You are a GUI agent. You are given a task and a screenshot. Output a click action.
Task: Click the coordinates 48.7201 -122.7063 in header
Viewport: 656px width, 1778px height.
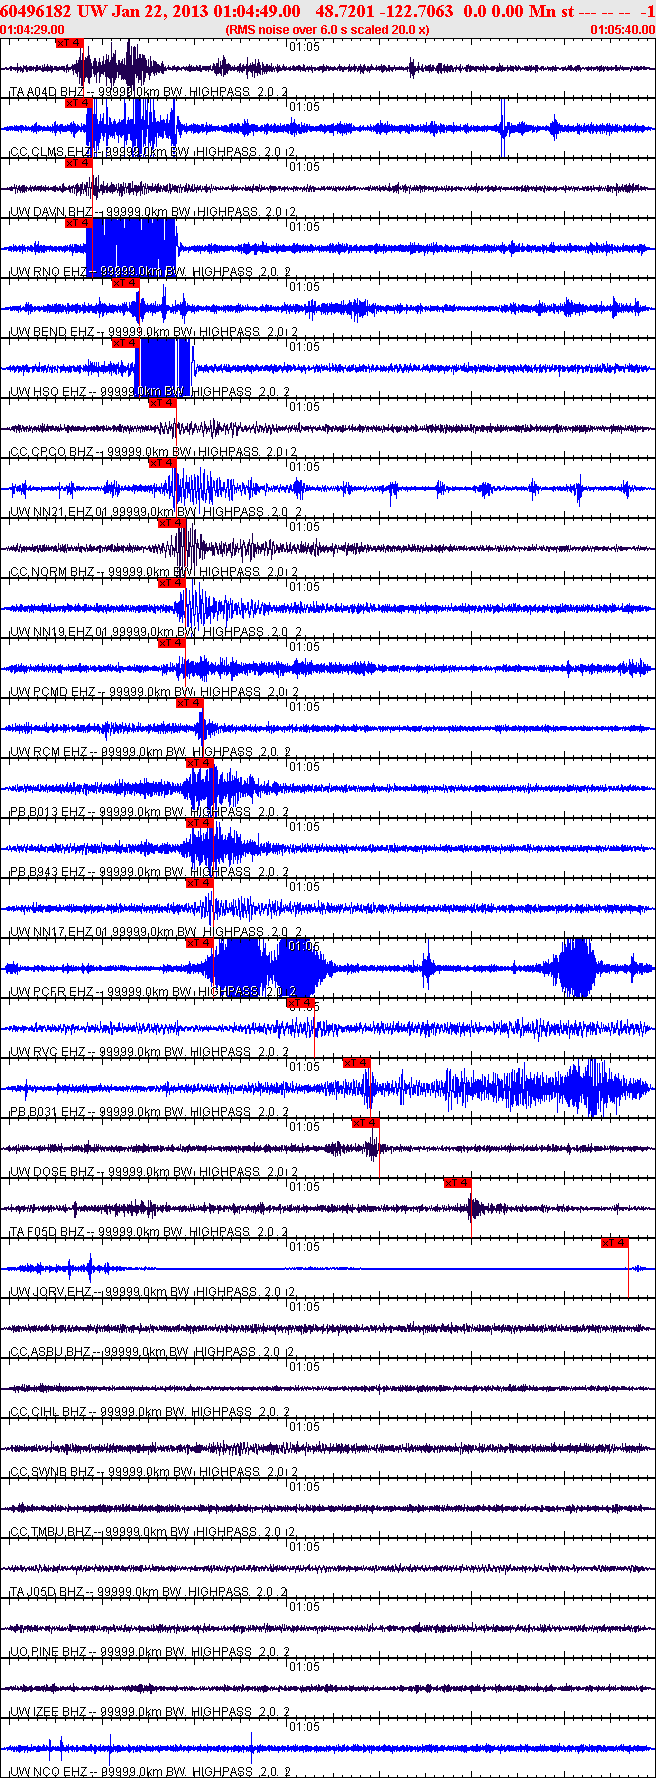coord(384,11)
